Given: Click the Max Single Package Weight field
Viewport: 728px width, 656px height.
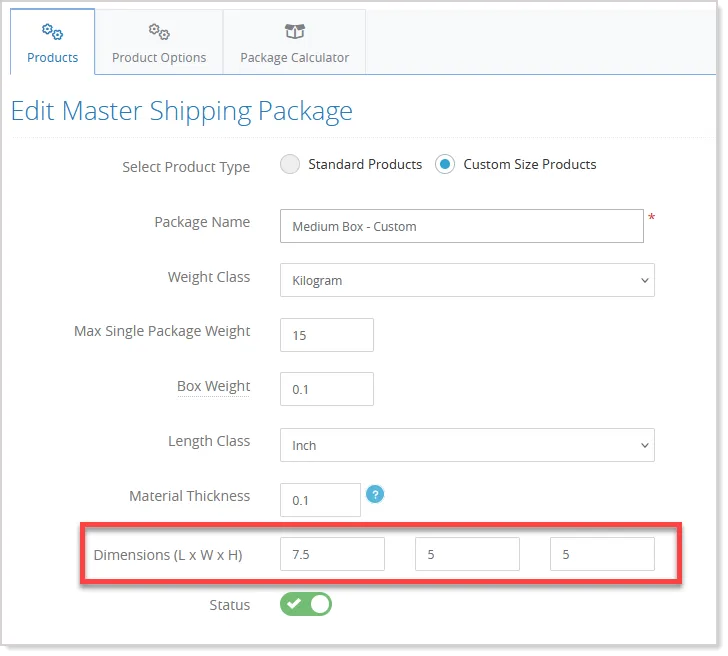Looking at the screenshot, I should coord(327,335).
